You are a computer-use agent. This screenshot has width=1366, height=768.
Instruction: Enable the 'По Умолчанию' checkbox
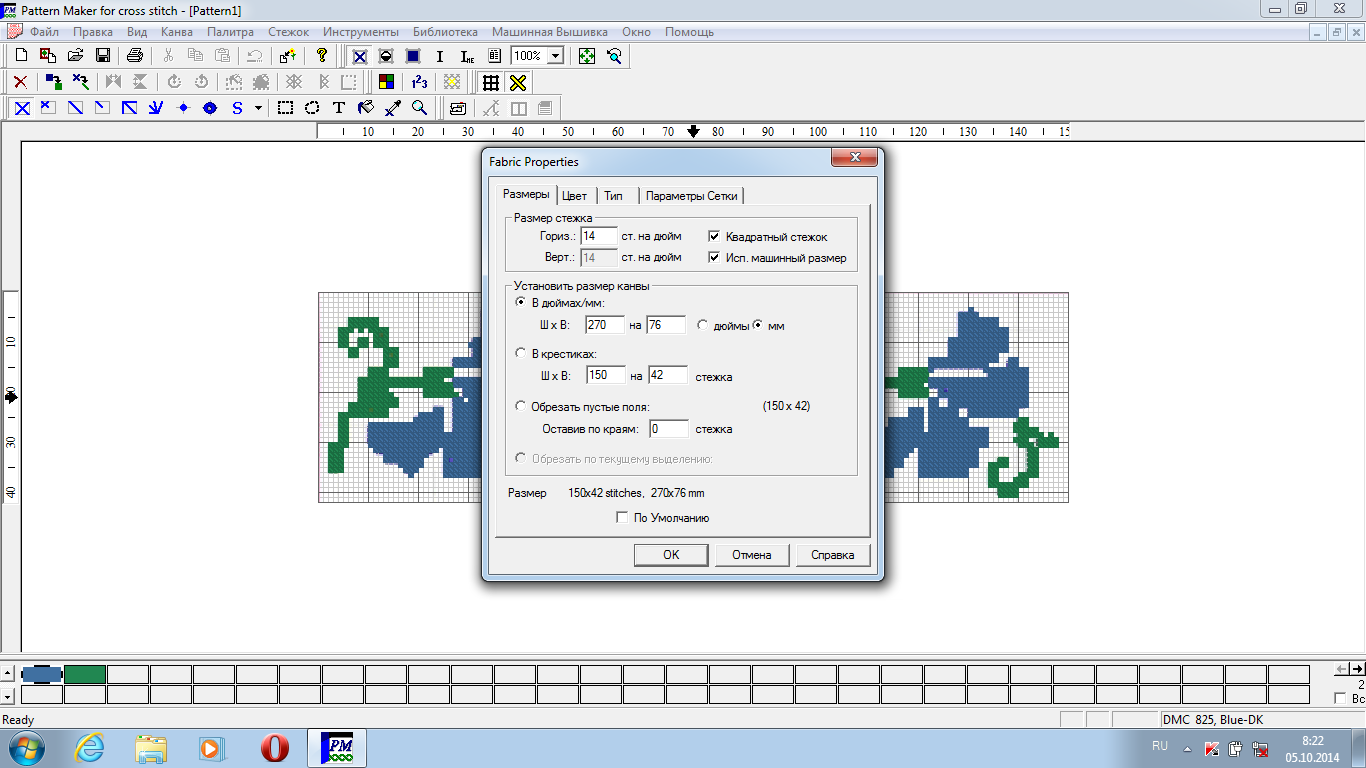(623, 518)
